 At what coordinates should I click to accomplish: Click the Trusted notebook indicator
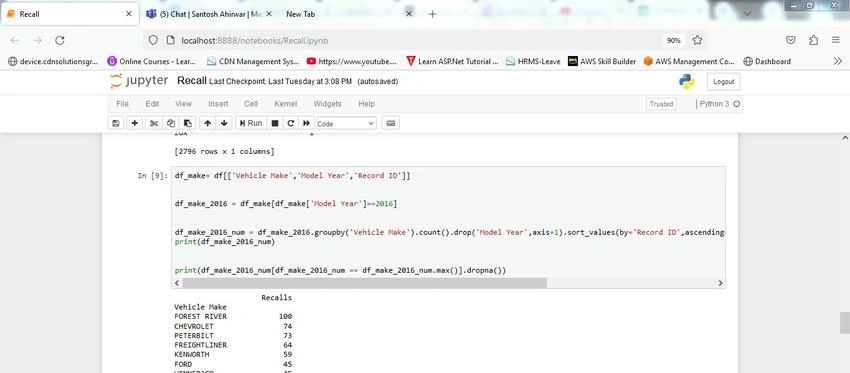(x=661, y=104)
